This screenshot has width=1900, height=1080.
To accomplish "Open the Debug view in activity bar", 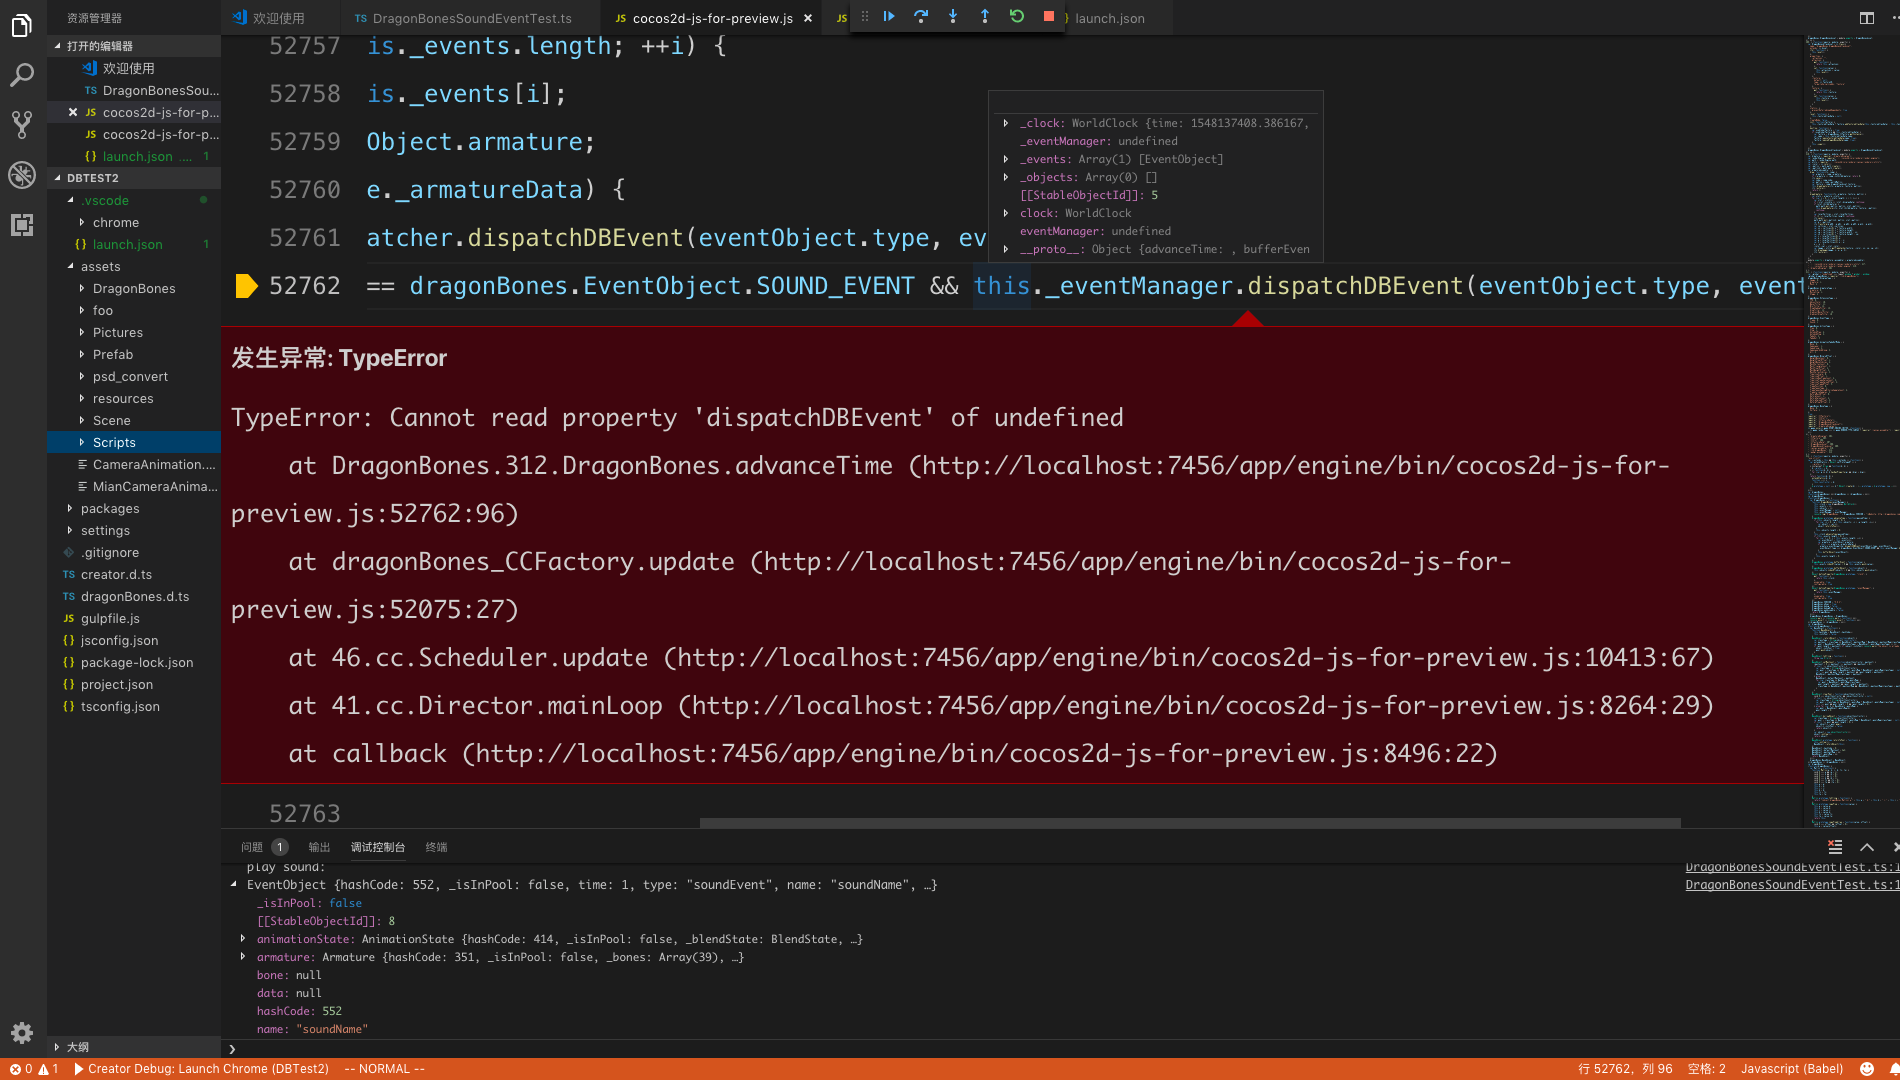I will click(x=22, y=175).
